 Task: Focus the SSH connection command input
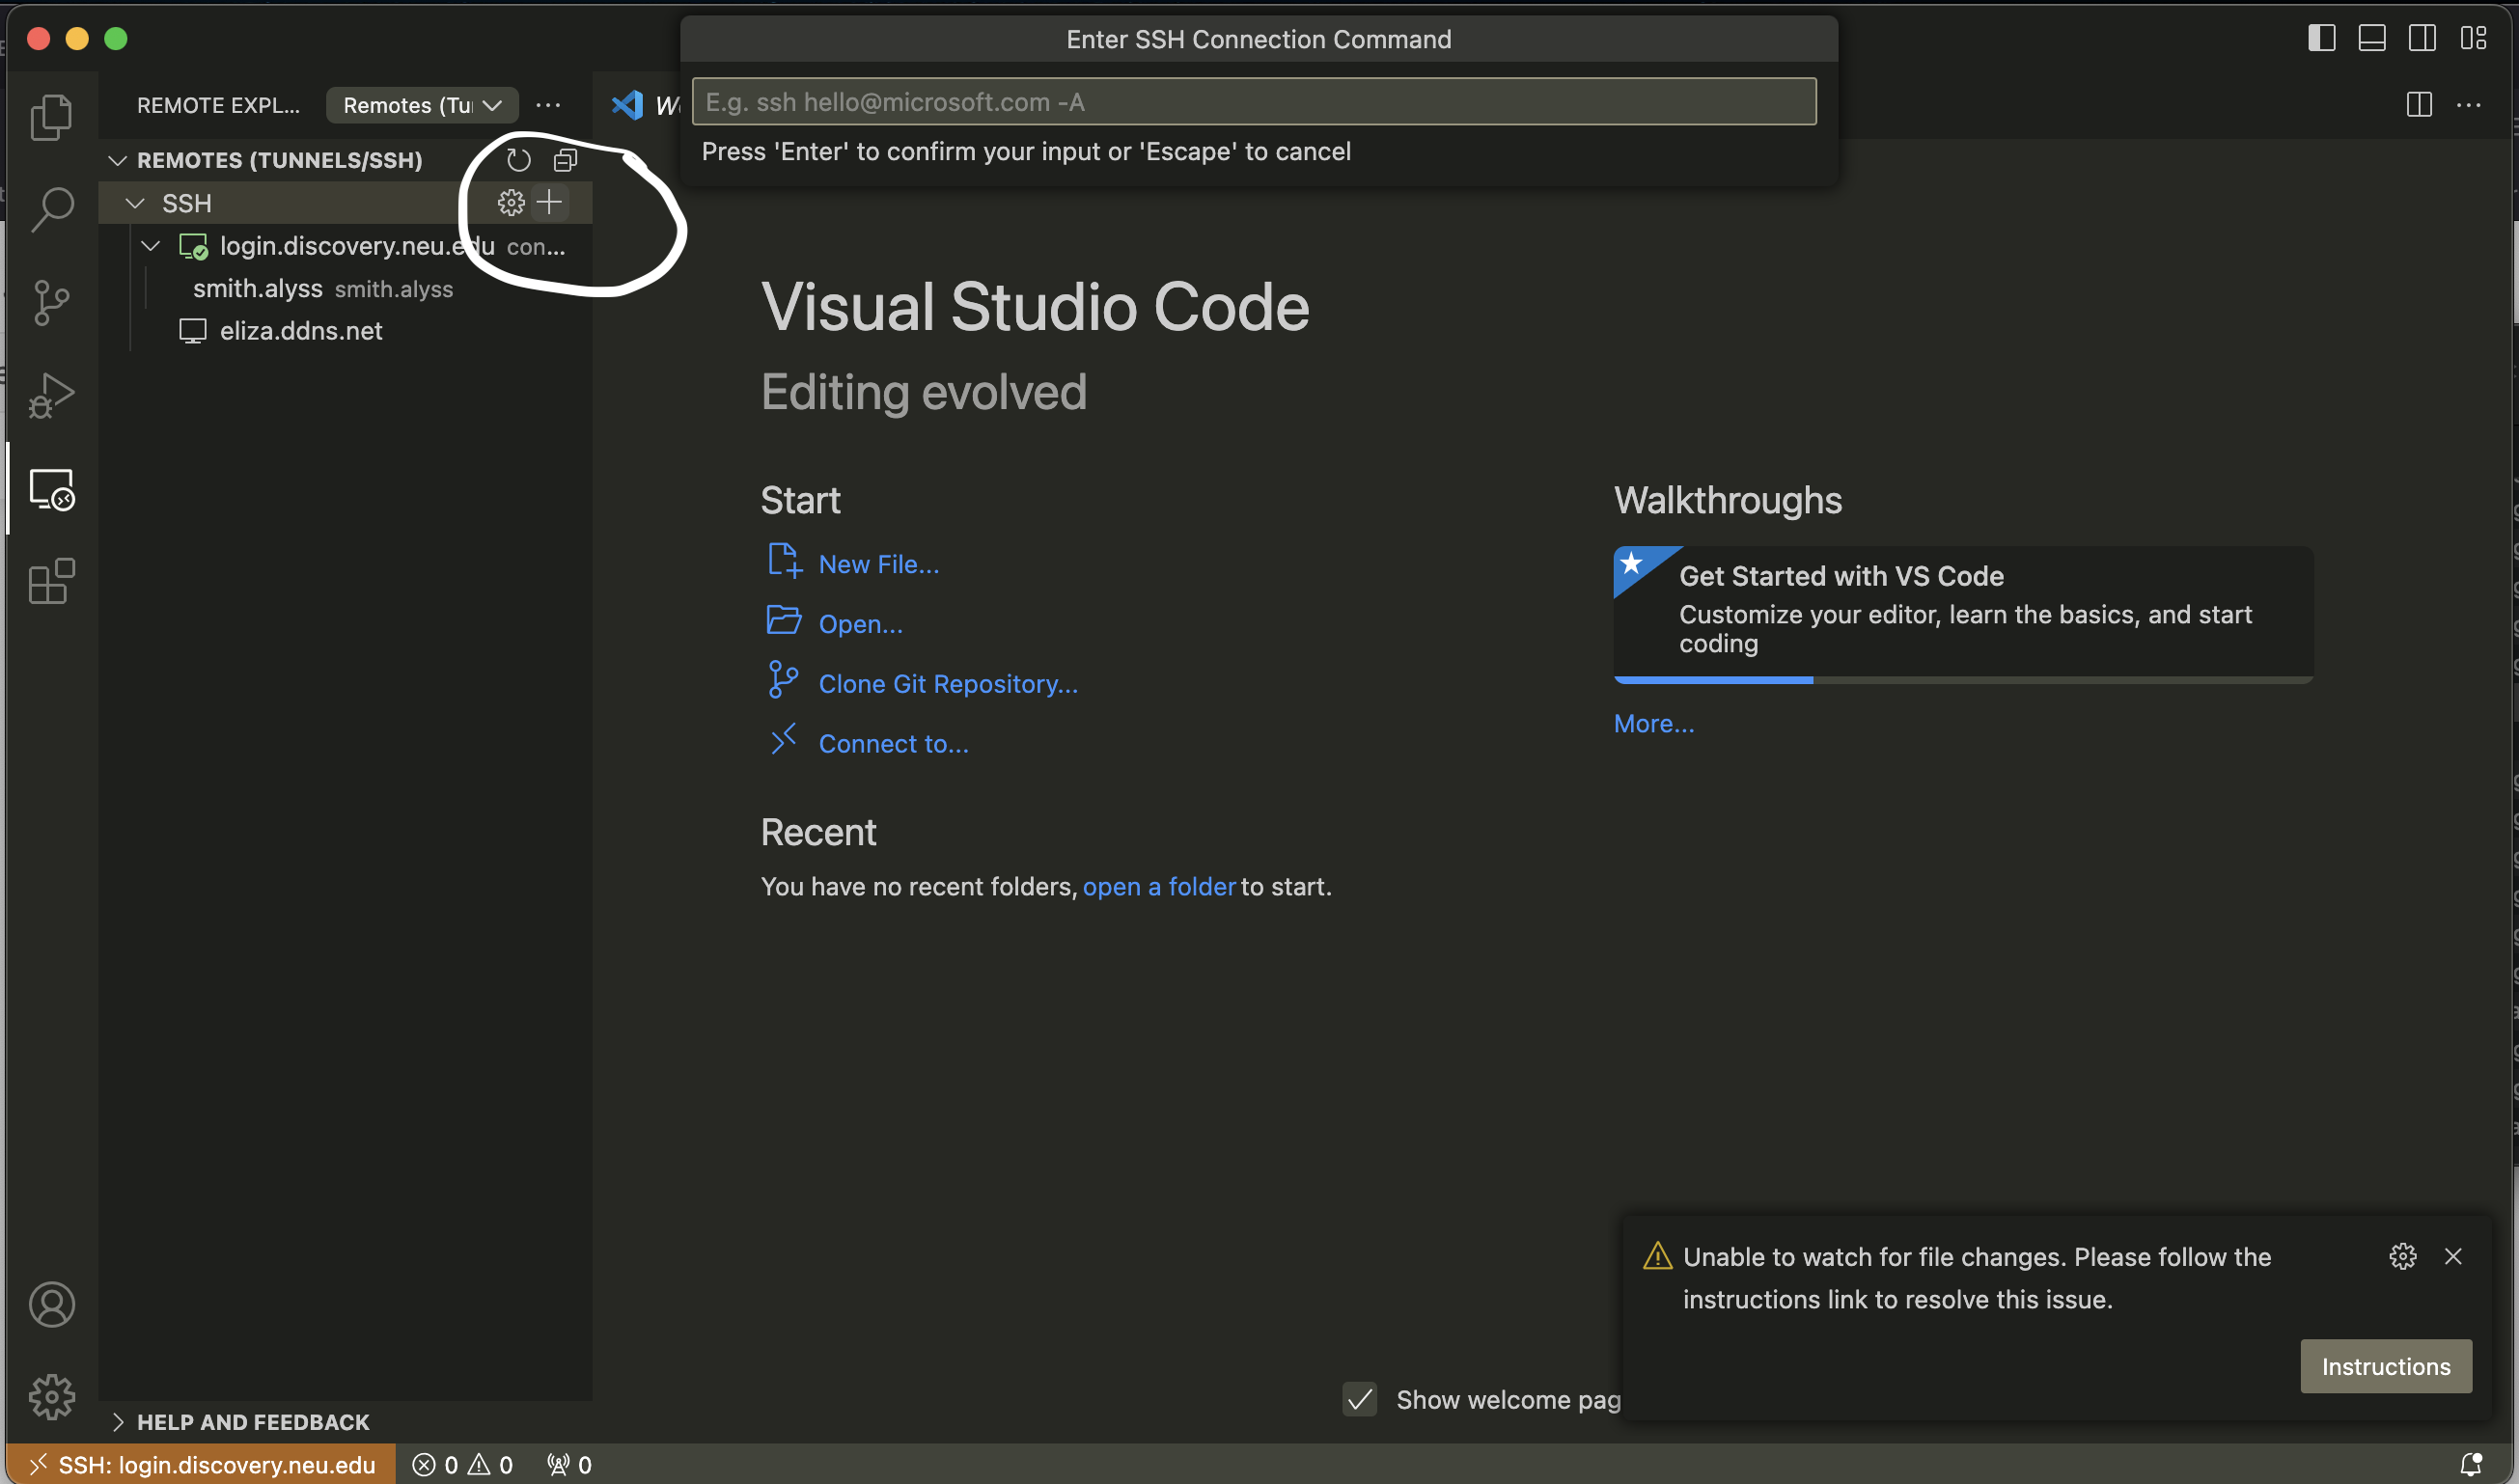(x=1253, y=102)
